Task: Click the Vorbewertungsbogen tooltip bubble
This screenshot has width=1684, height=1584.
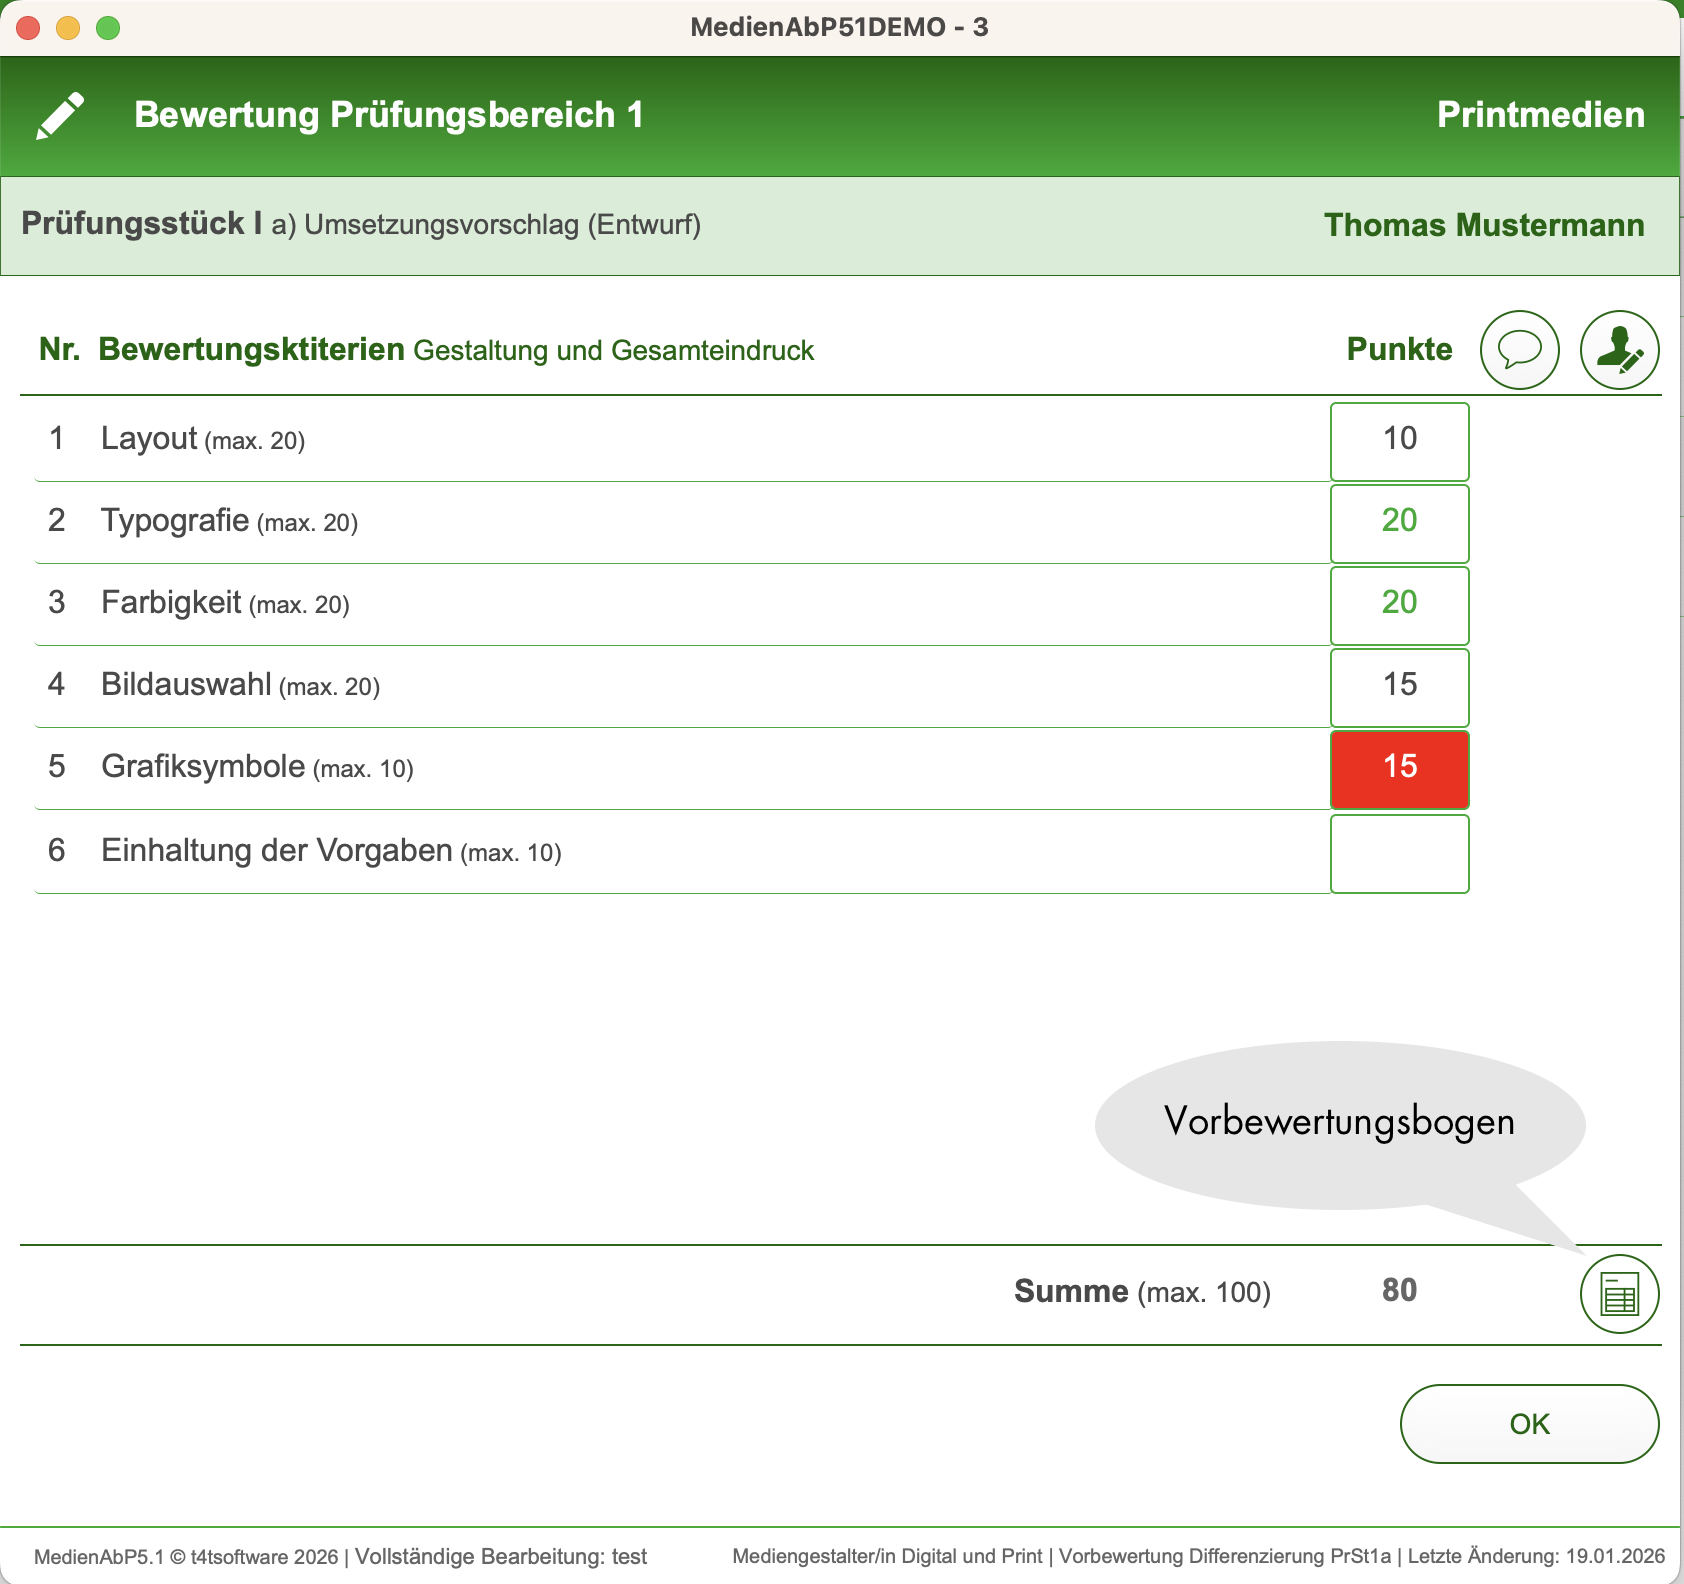Action: tap(1339, 1122)
